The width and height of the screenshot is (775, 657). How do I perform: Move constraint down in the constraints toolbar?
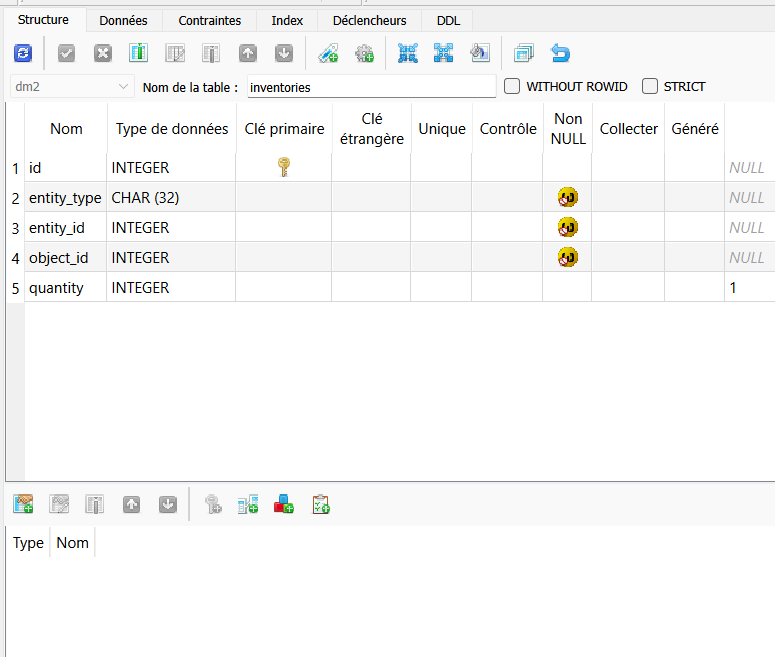click(168, 504)
